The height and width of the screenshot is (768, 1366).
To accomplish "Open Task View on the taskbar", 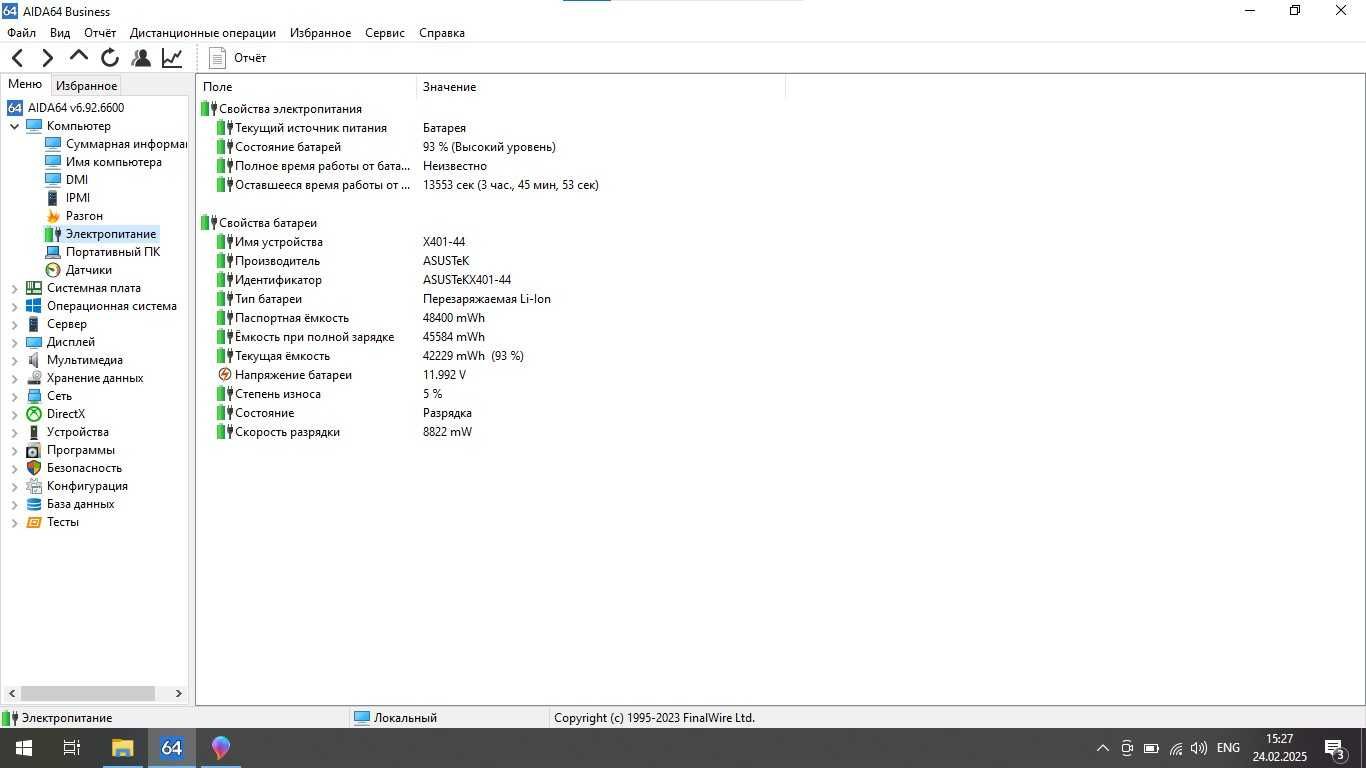I will [72, 748].
